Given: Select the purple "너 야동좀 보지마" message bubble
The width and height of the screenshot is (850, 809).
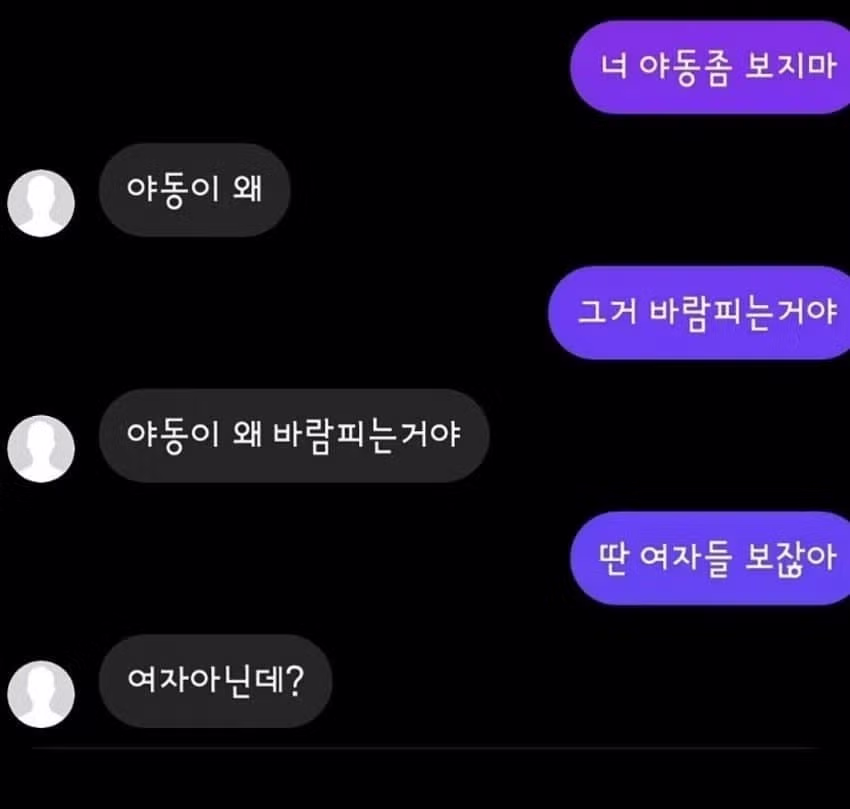Looking at the screenshot, I should click(710, 67).
